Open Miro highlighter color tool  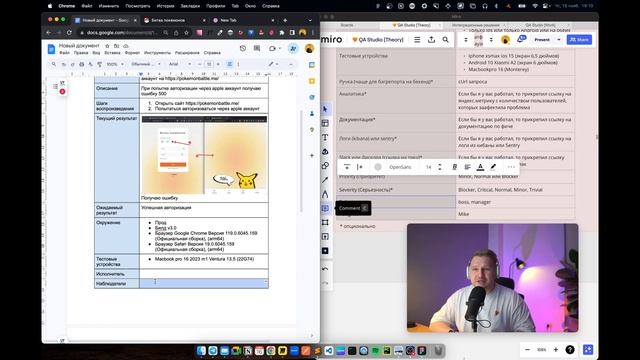(493, 167)
